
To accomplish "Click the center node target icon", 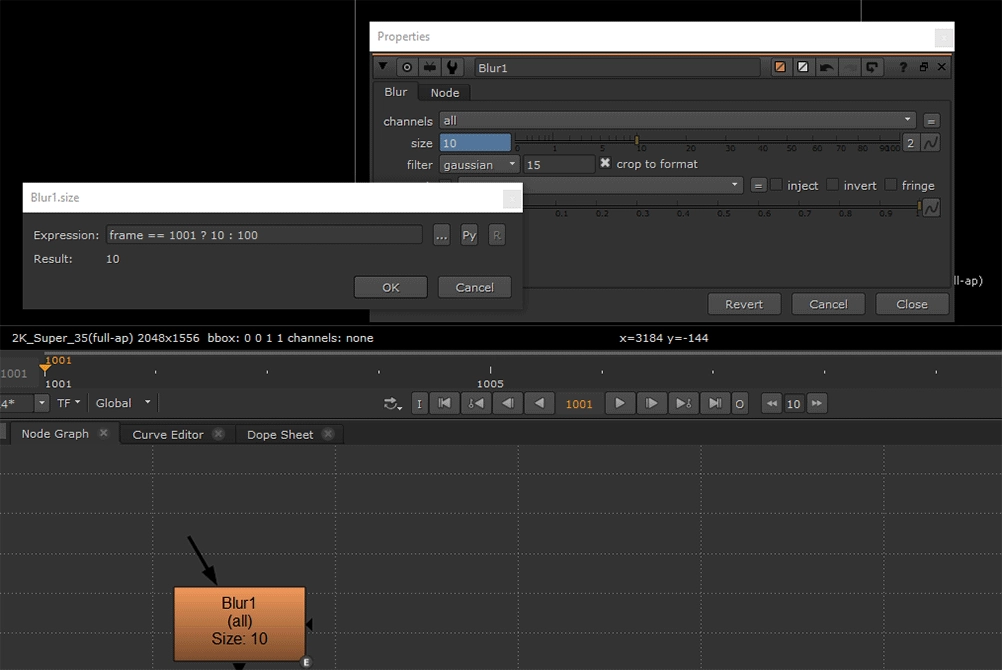I will [x=407, y=67].
